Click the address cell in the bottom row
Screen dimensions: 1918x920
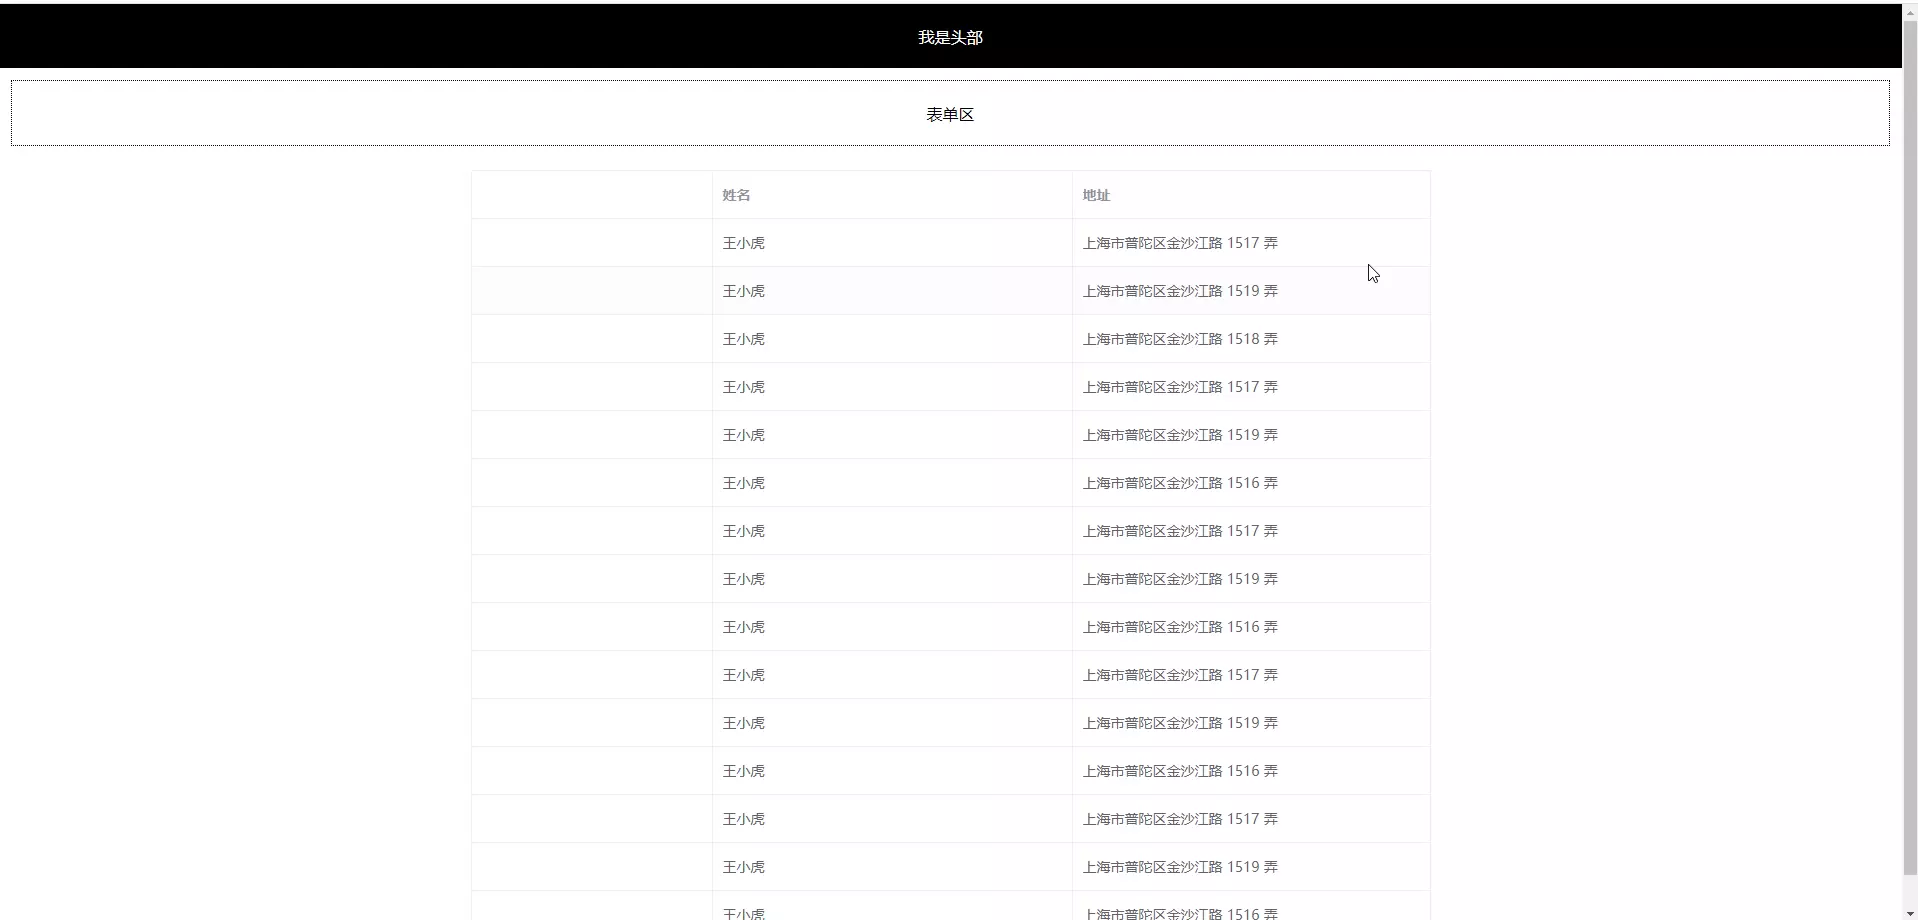[x=1180, y=912]
